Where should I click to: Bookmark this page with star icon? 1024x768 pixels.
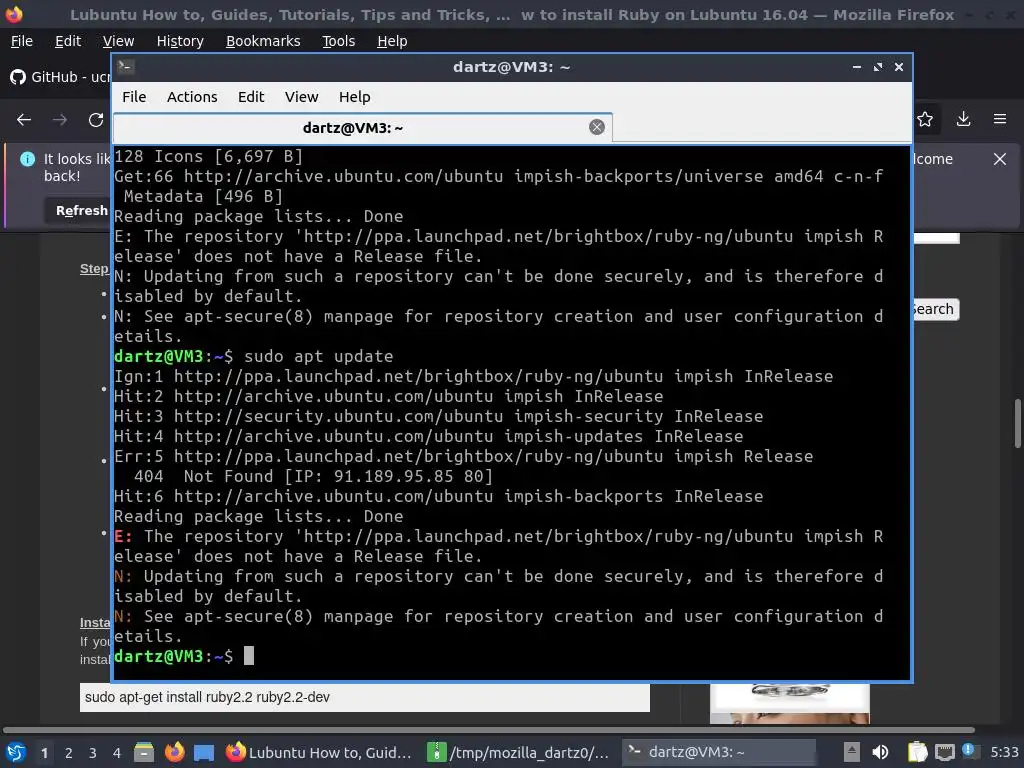[925, 120]
